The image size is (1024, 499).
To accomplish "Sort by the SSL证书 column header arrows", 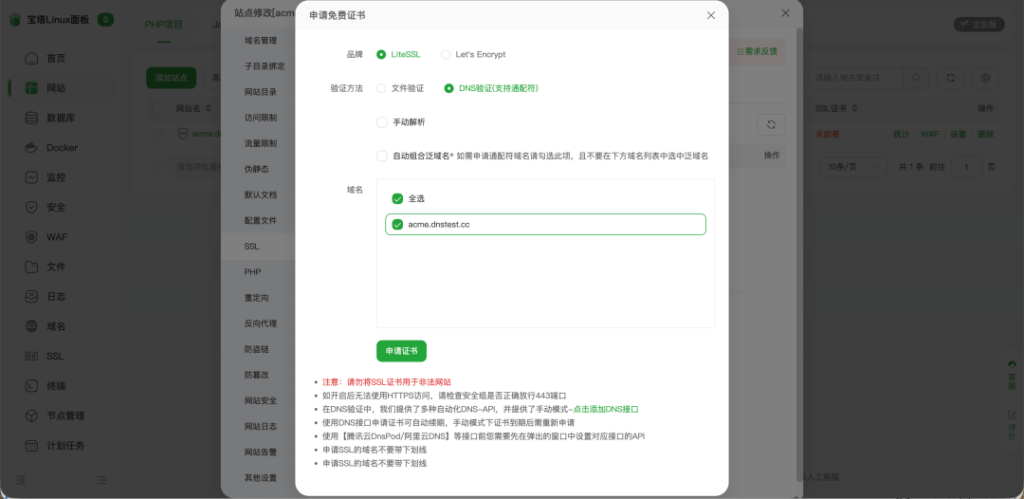I will pos(854,108).
